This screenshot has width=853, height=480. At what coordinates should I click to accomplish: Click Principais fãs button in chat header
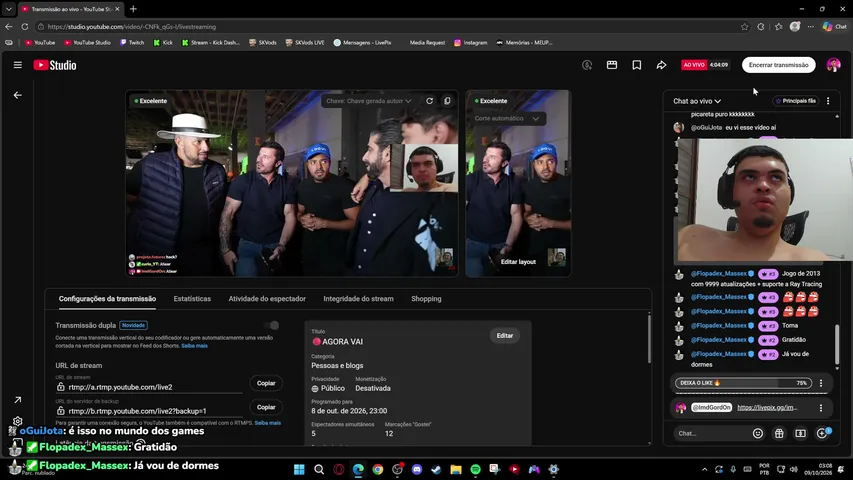(795, 101)
